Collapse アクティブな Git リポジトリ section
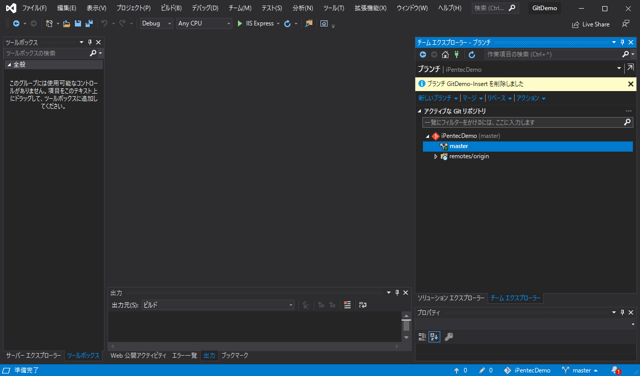The height and width of the screenshot is (376, 640). coord(419,111)
